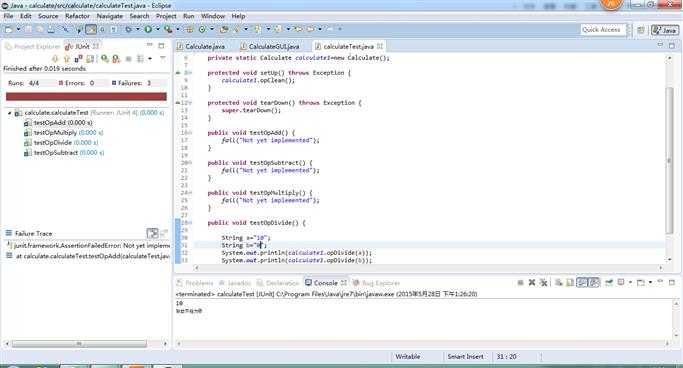Open the Problems tab in the bottom panel
The width and height of the screenshot is (683, 368).
(195, 283)
